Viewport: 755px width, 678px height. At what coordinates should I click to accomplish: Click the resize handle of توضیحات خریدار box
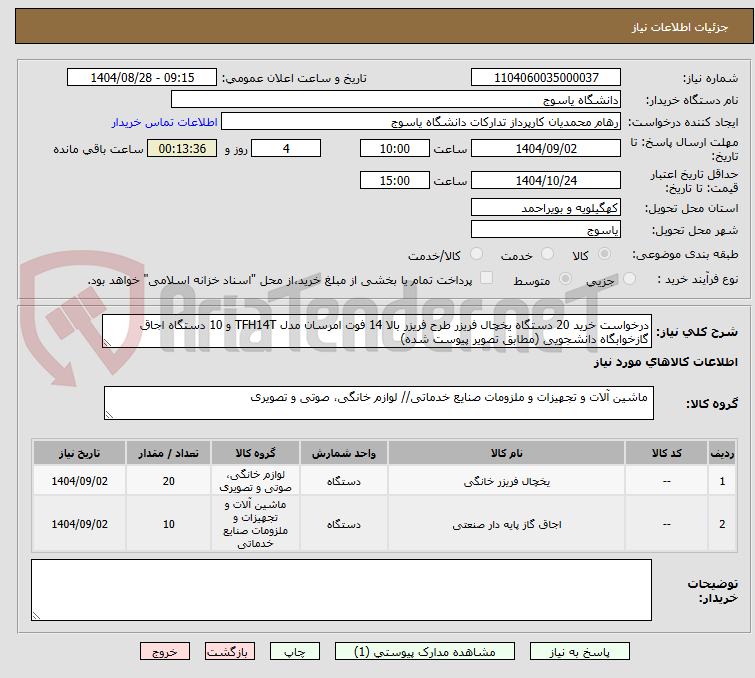36,615
